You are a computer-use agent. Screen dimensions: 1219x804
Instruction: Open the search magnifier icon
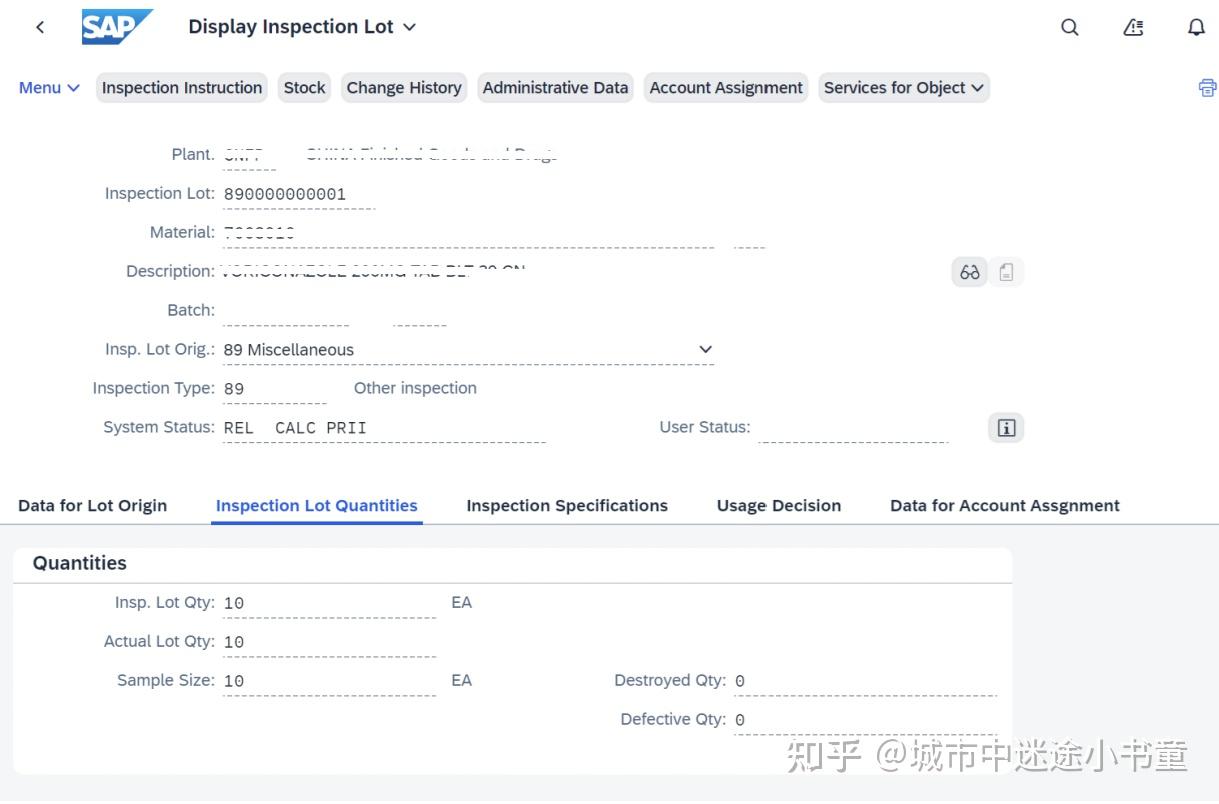pos(1069,27)
